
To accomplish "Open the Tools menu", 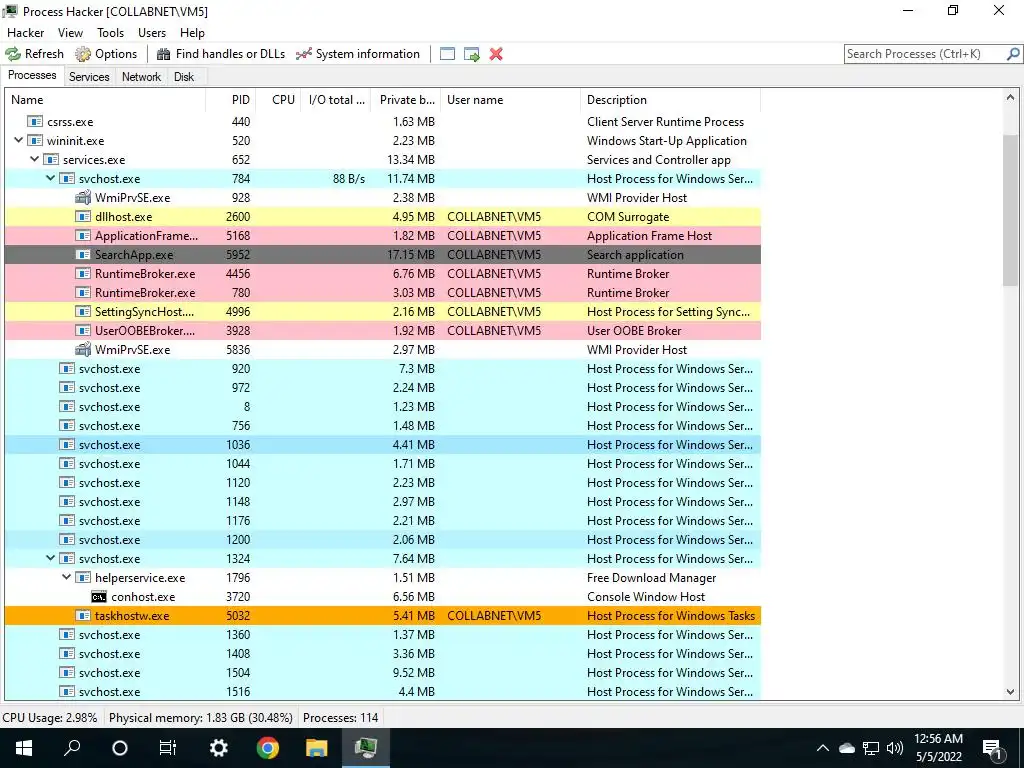I will tap(110, 33).
